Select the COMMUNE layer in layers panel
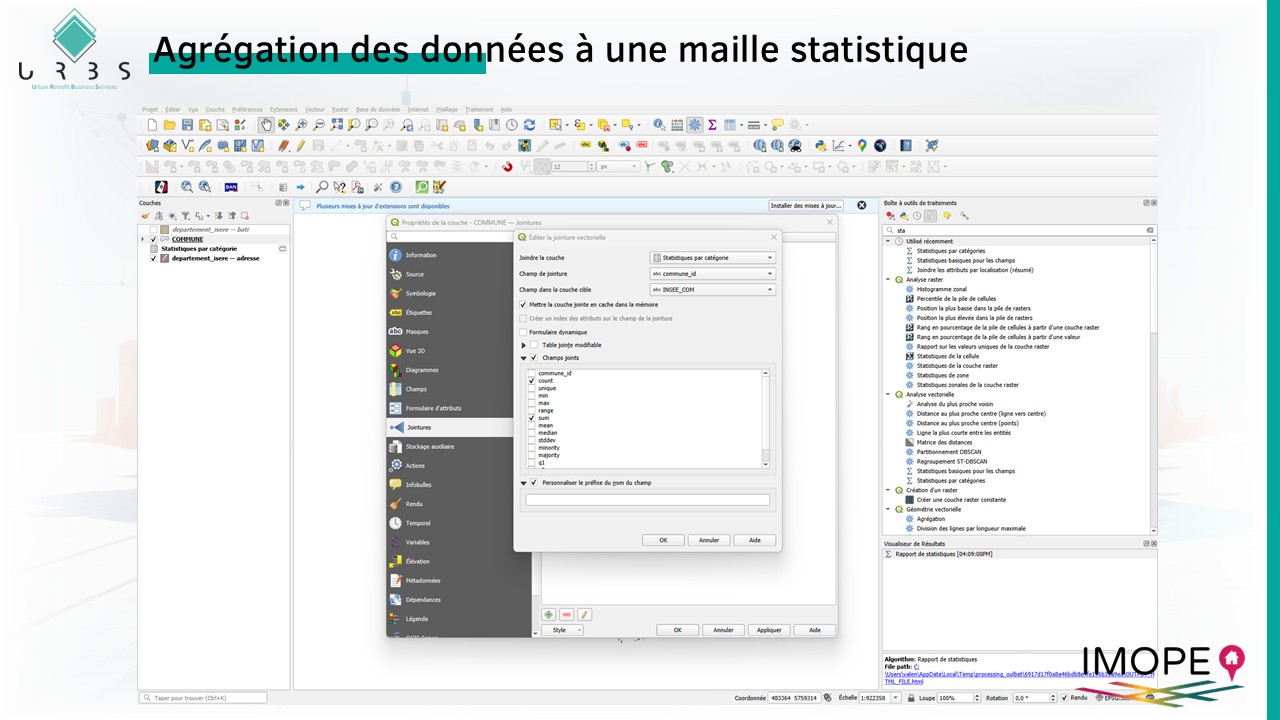 (x=187, y=239)
